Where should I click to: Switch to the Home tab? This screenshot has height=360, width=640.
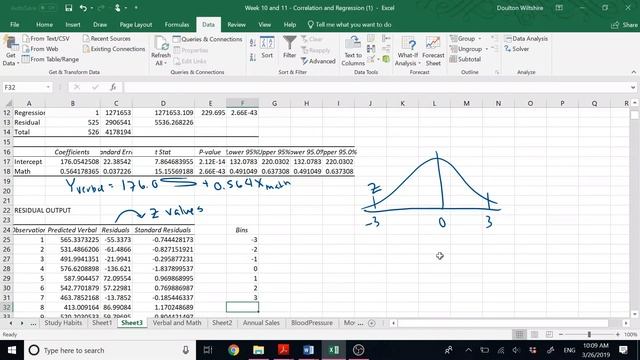pyautogui.click(x=44, y=24)
